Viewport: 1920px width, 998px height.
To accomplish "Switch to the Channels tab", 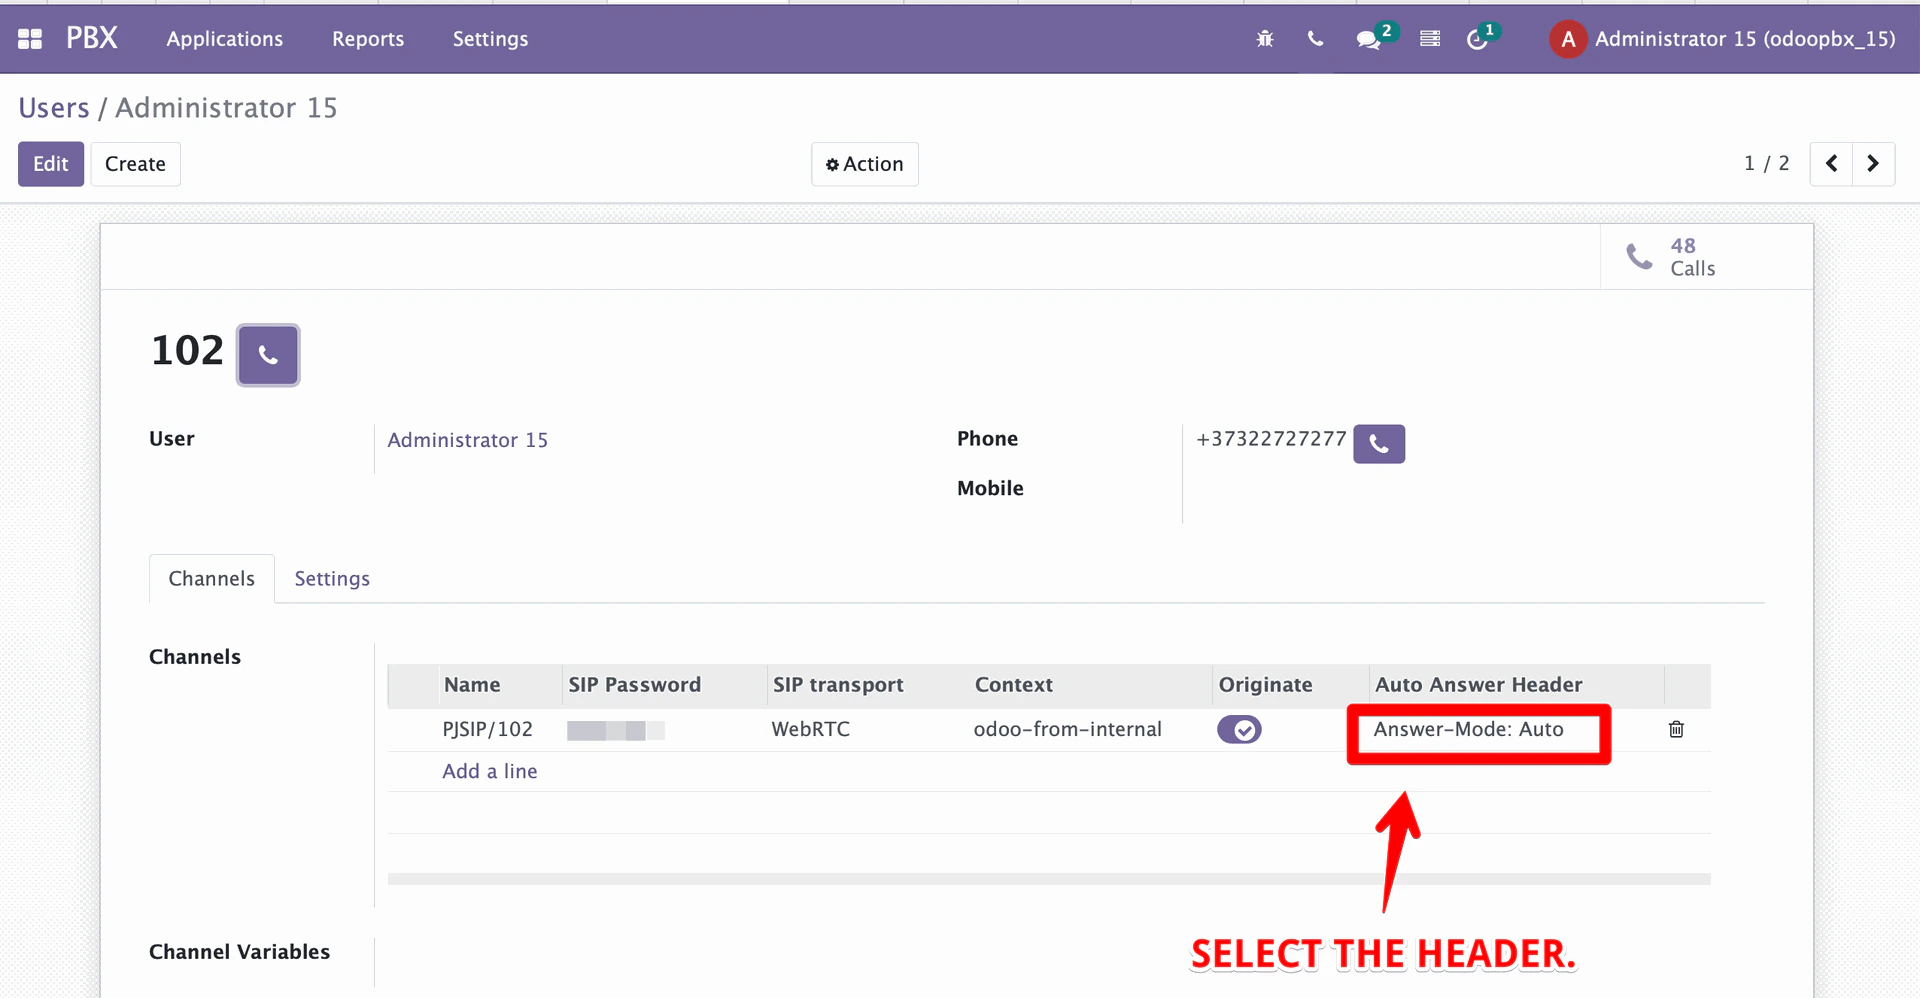I will click(212, 579).
